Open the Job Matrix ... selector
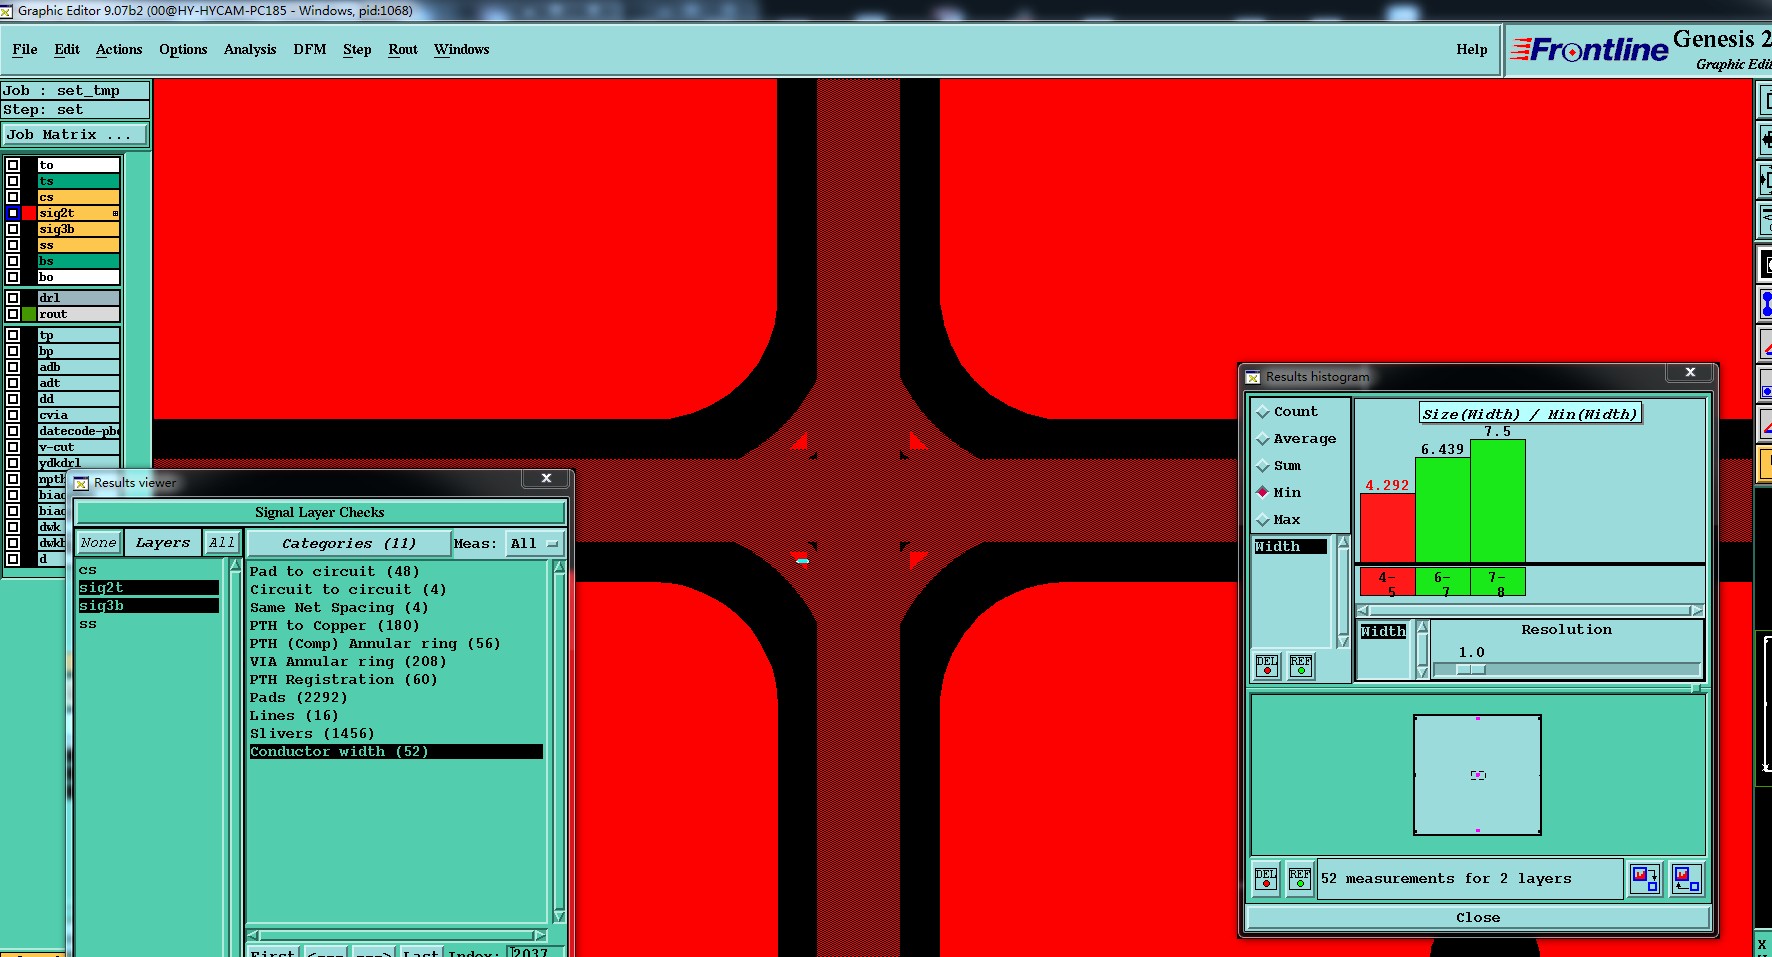Screen dimensions: 1772x957 tap(75, 134)
